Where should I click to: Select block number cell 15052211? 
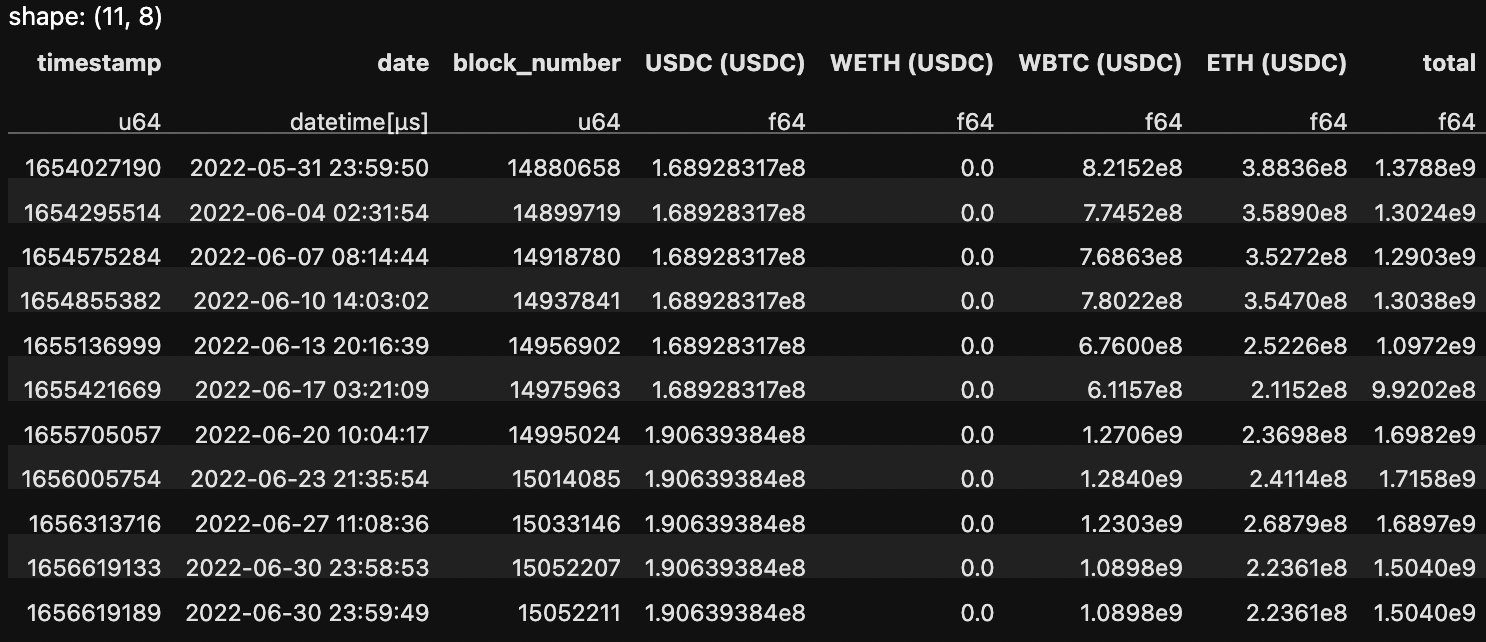coord(569,611)
